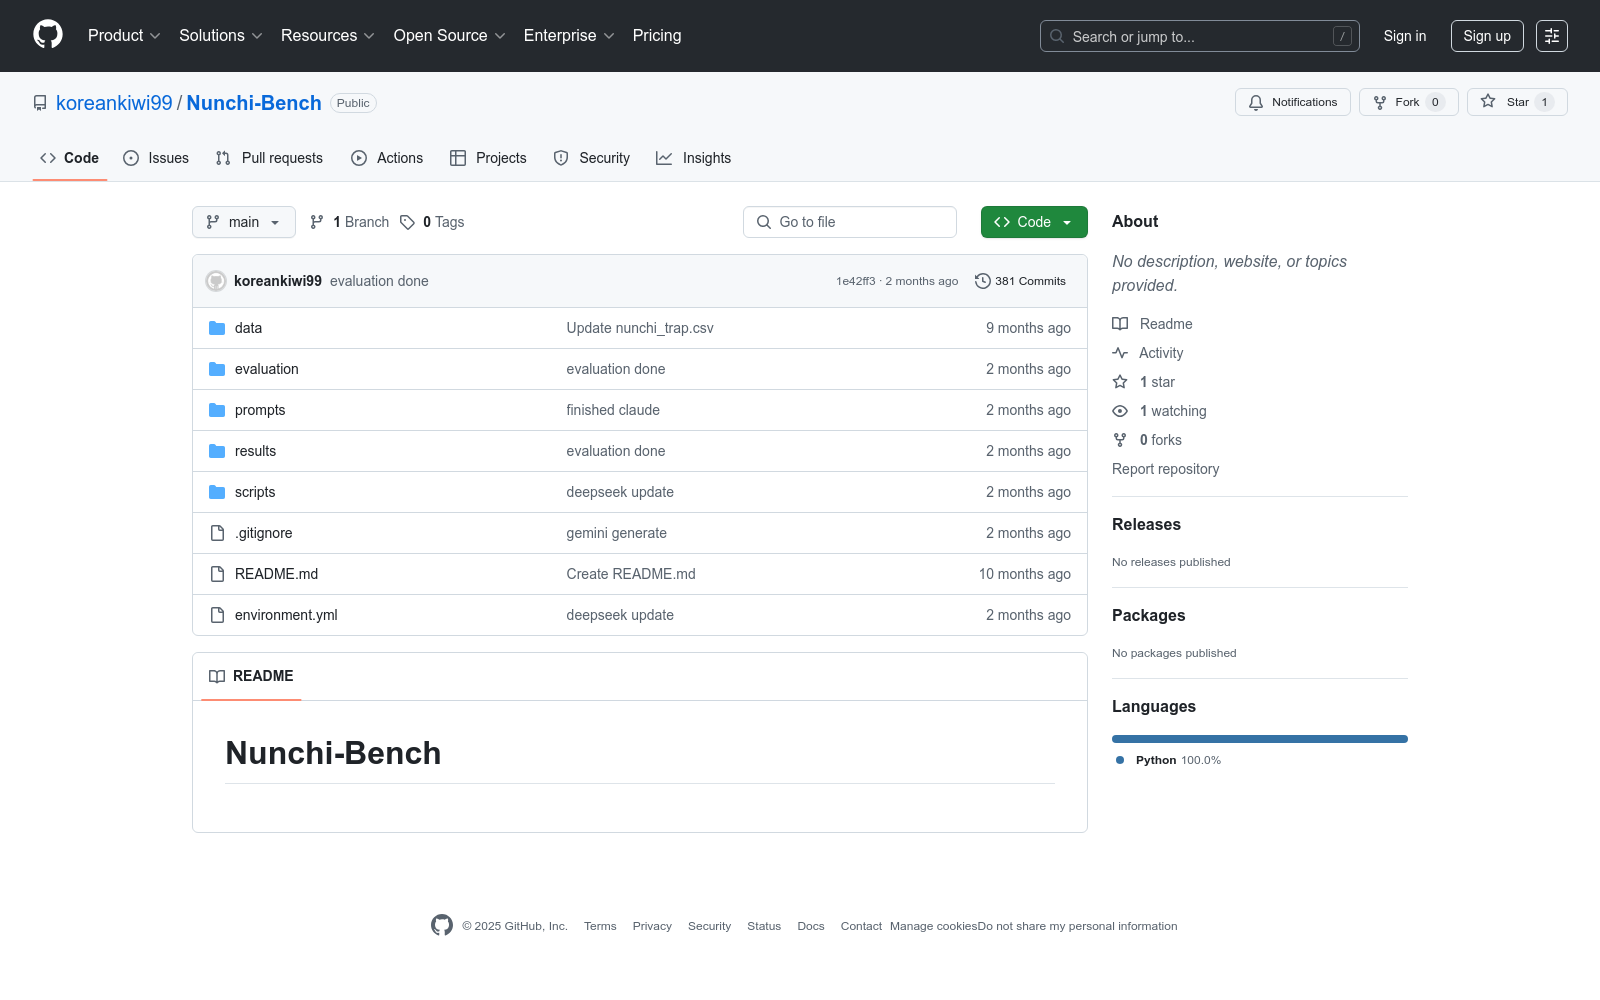1600x1000 pixels.
Task: Open the evaluation folder
Action: click(267, 369)
